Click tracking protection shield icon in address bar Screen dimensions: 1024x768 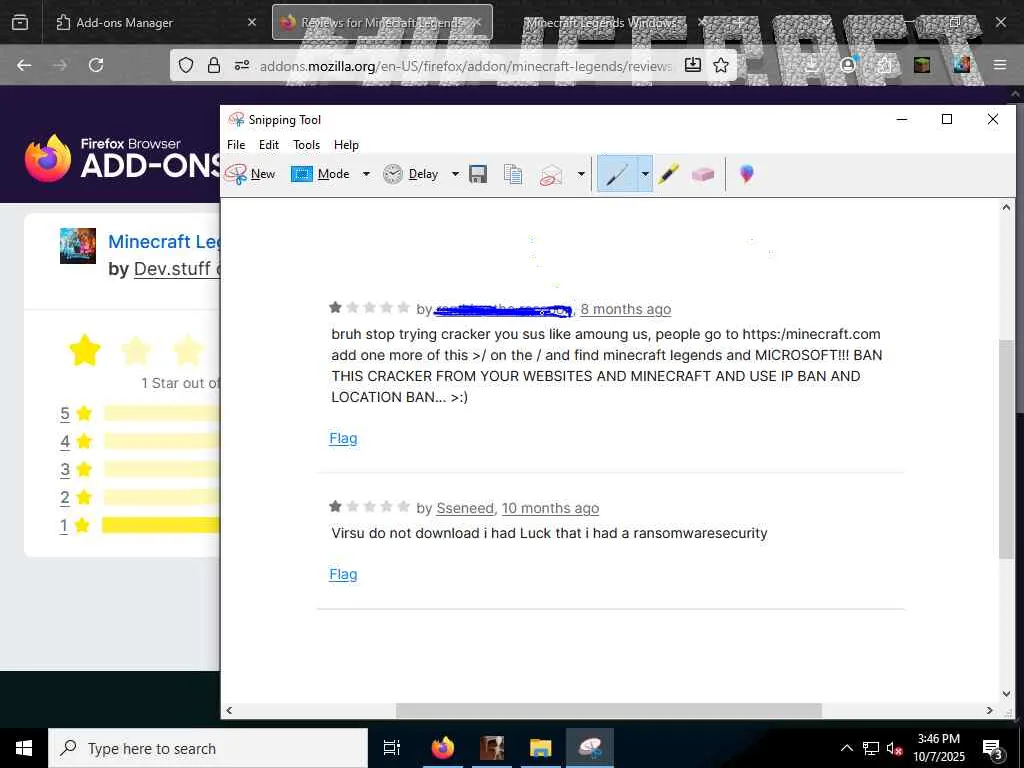pyautogui.click(x=186, y=65)
